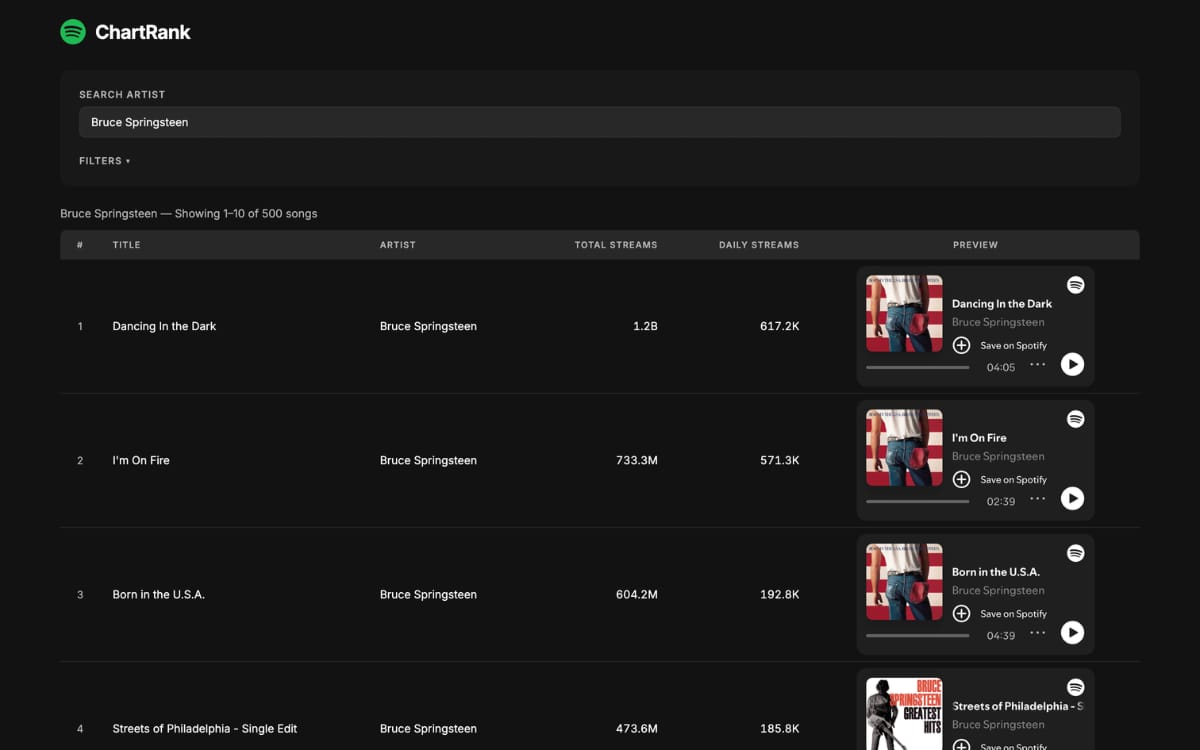Click the 185.8K daily streams value
The image size is (1200, 750).
pos(779,728)
